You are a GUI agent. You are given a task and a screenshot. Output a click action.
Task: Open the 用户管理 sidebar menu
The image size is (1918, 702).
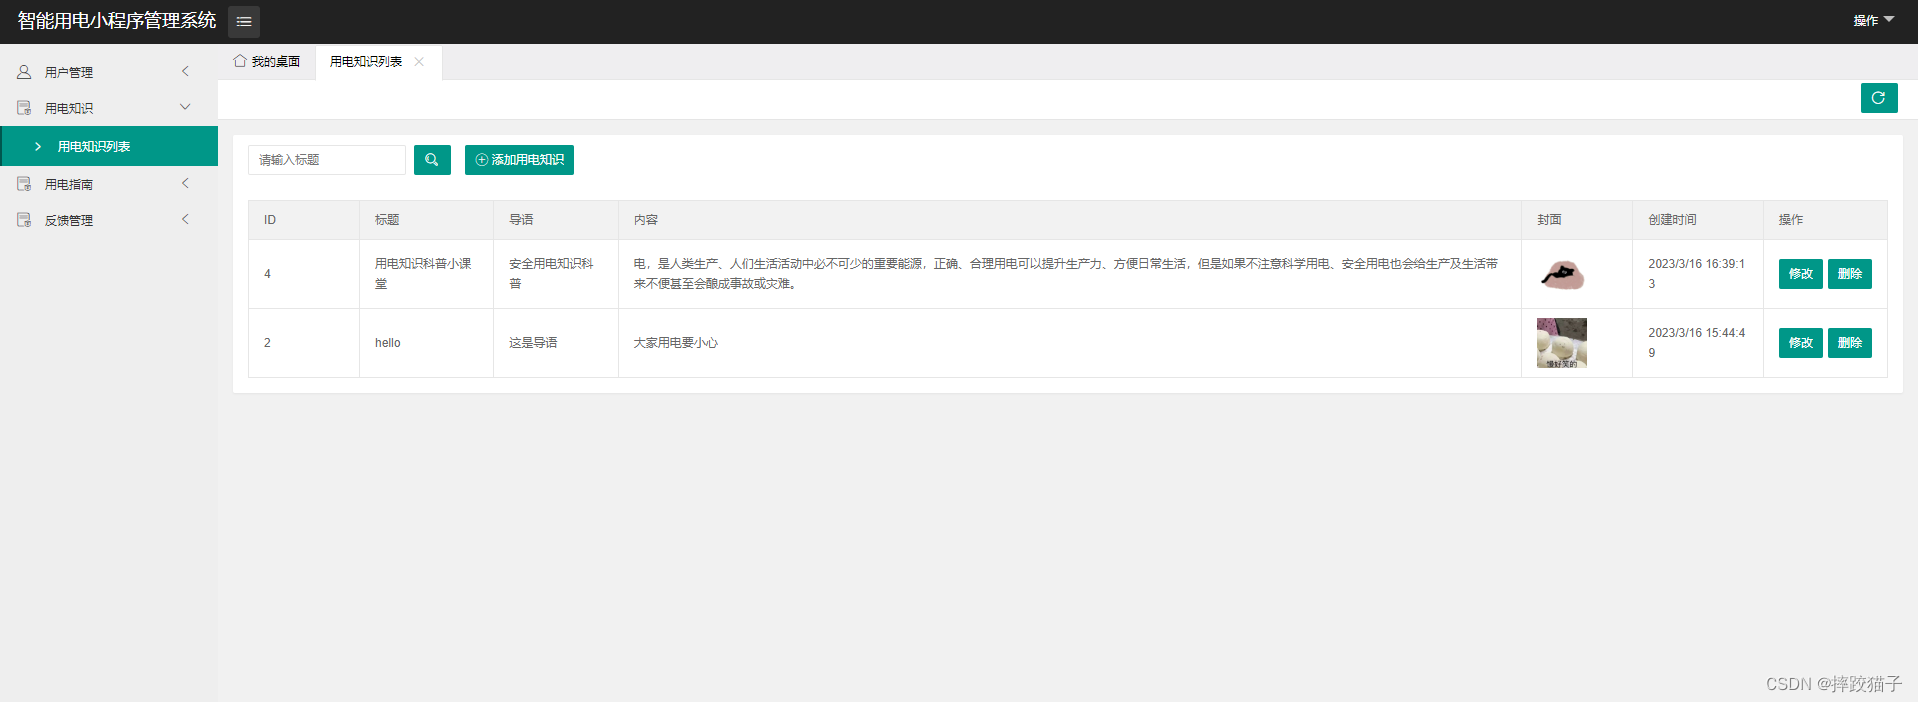(x=109, y=72)
